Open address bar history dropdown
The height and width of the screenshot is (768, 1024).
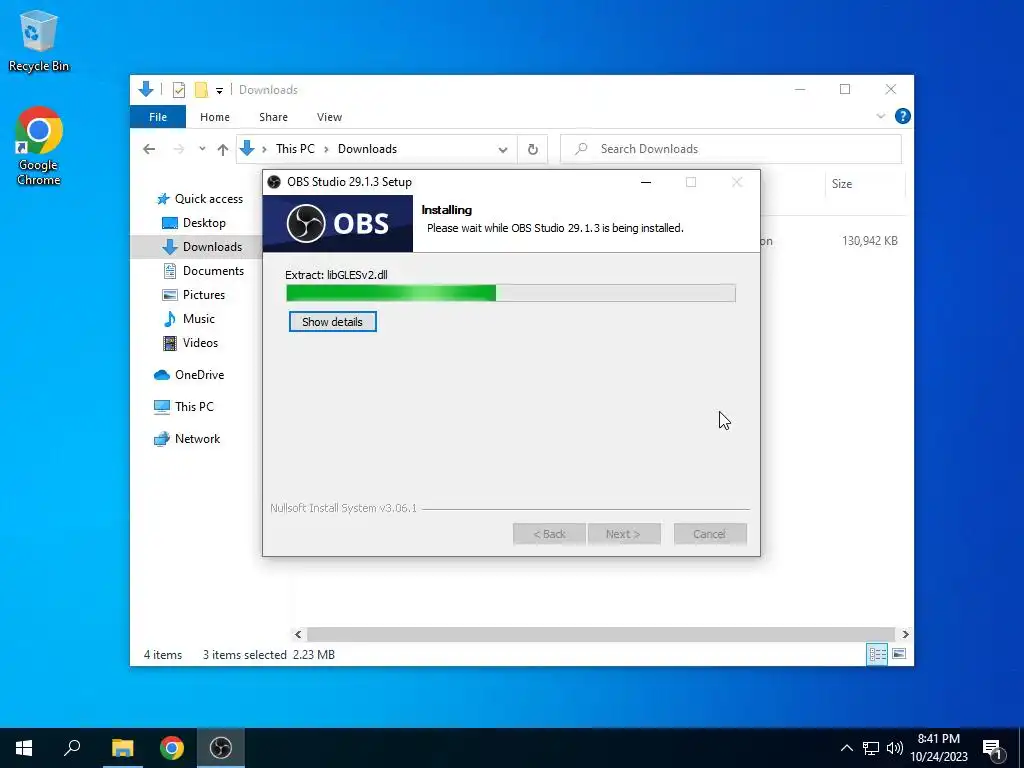pos(503,150)
